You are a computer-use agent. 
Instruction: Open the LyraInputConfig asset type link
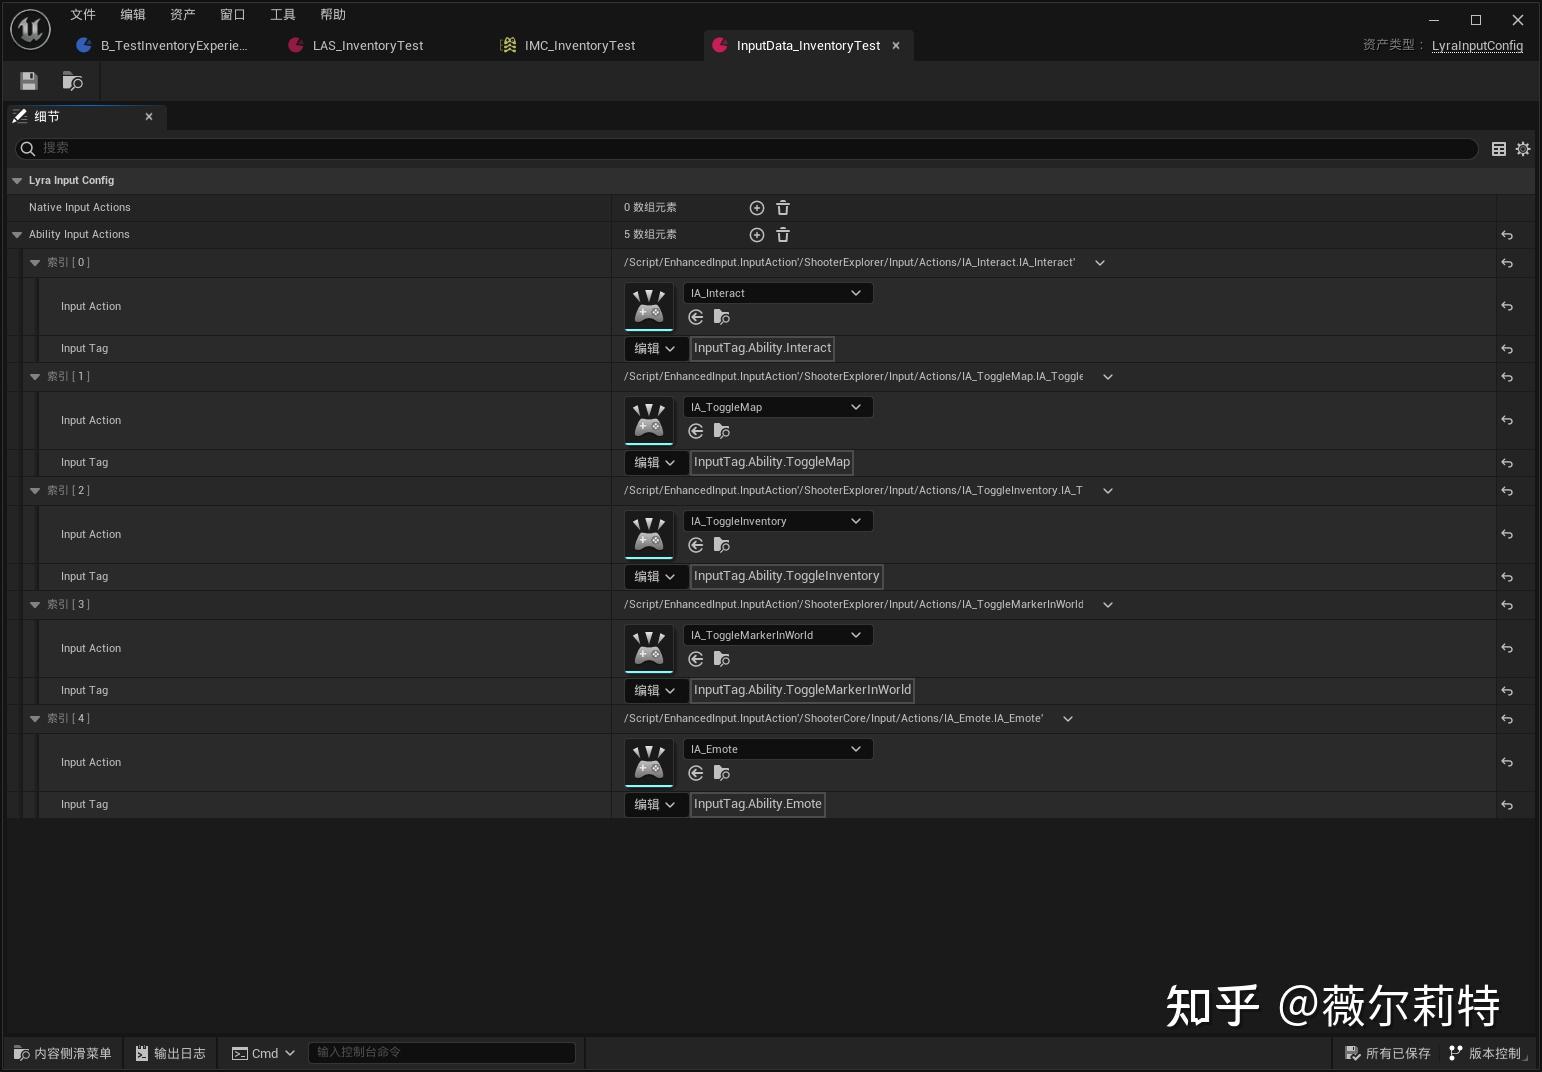(x=1477, y=45)
